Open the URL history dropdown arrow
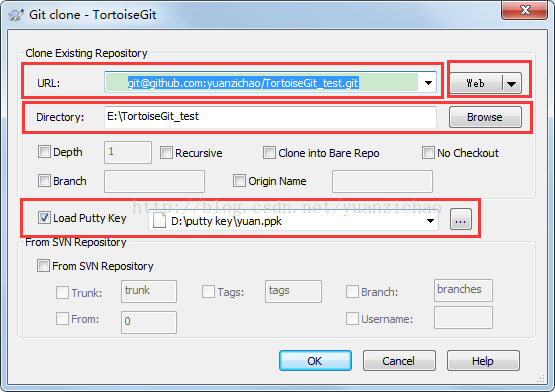The image size is (555, 392). [x=428, y=83]
